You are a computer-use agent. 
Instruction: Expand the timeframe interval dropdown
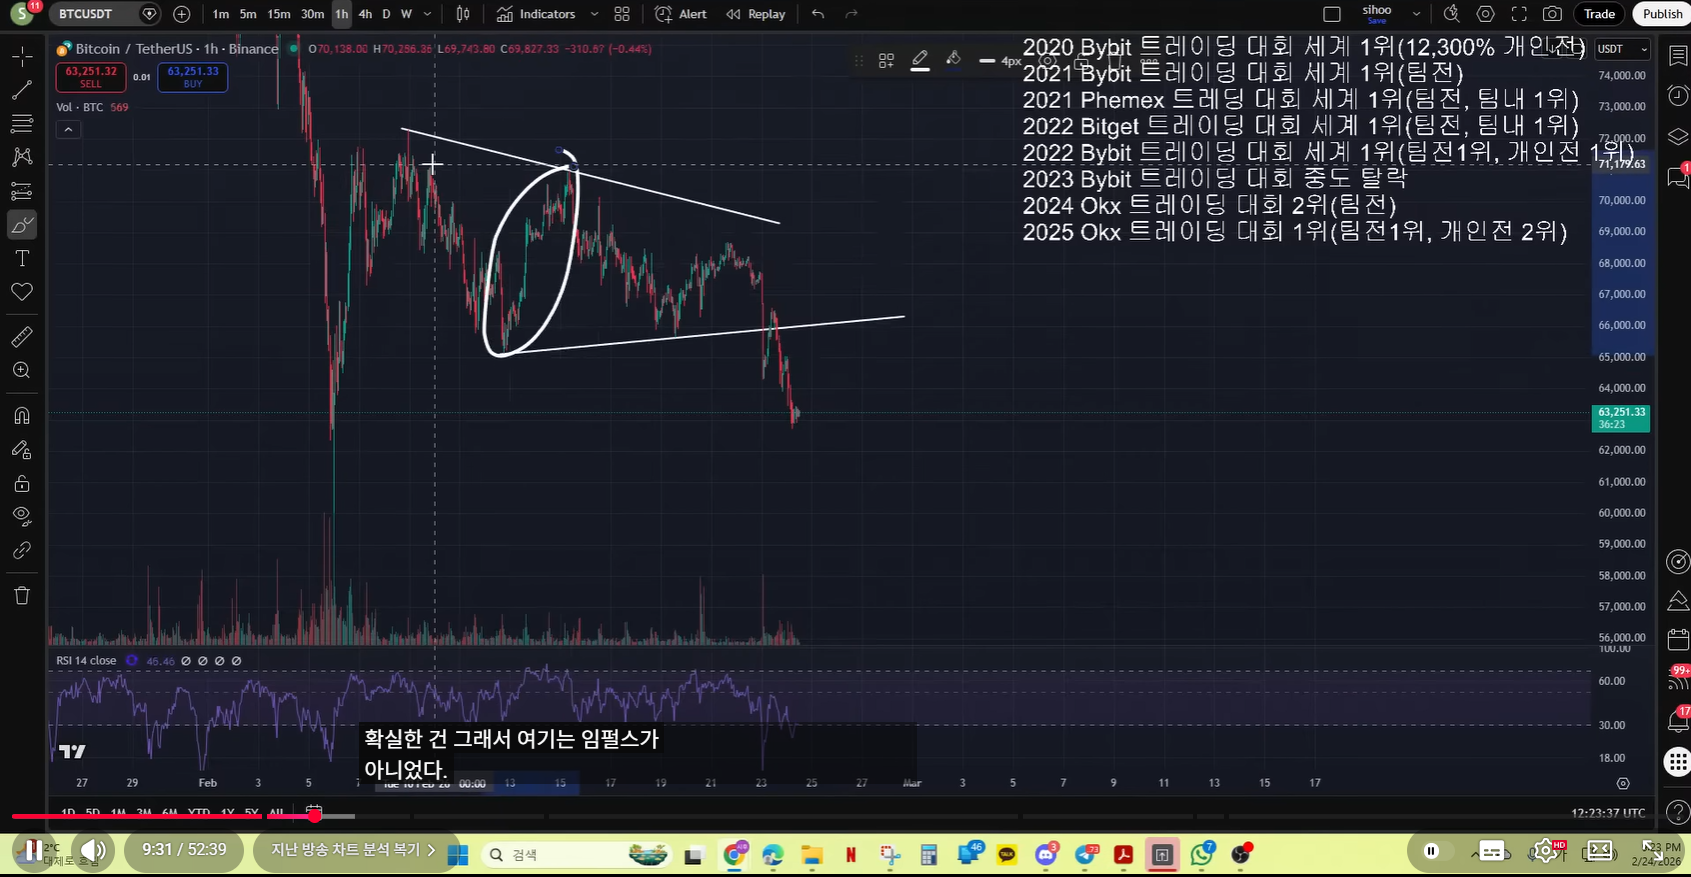pos(428,14)
